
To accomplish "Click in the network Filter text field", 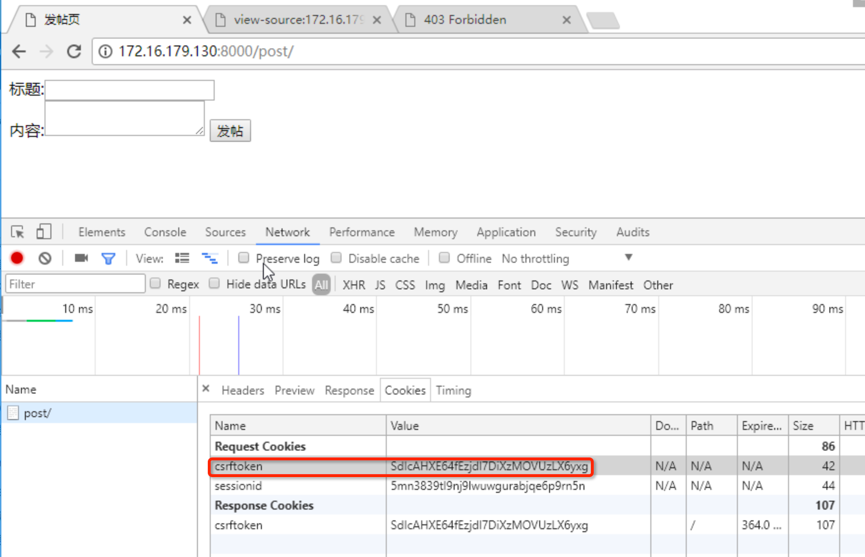I will (75, 284).
